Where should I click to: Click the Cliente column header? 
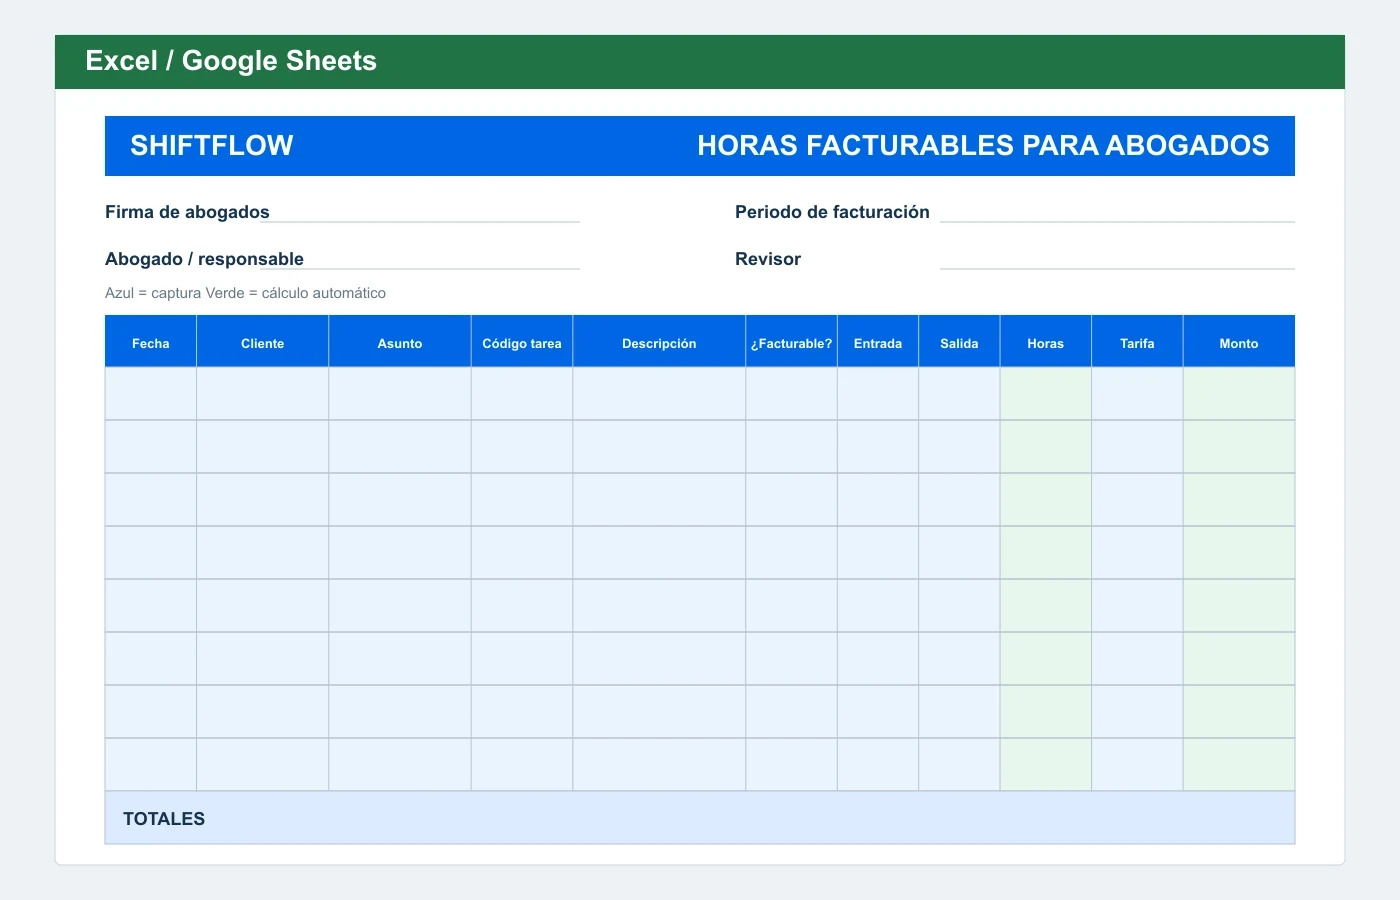pos(263,343)
